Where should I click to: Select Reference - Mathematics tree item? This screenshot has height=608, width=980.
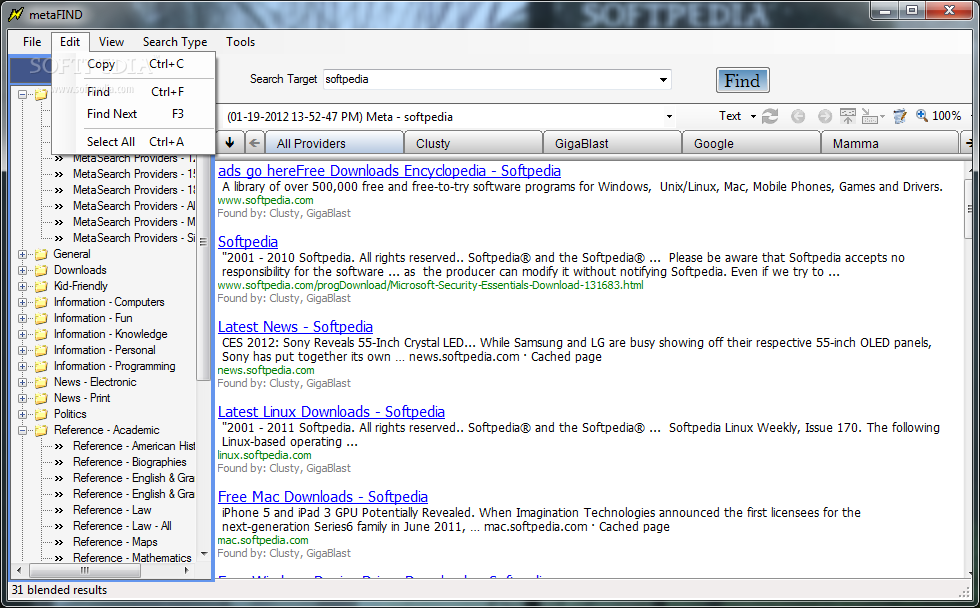coord(132,558)
